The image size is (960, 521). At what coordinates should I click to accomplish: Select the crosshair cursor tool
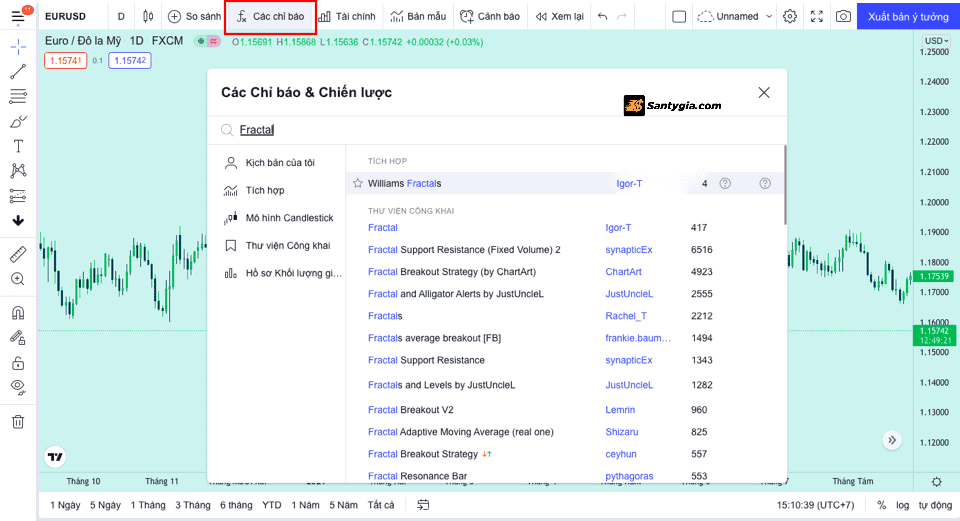point(18,47)
